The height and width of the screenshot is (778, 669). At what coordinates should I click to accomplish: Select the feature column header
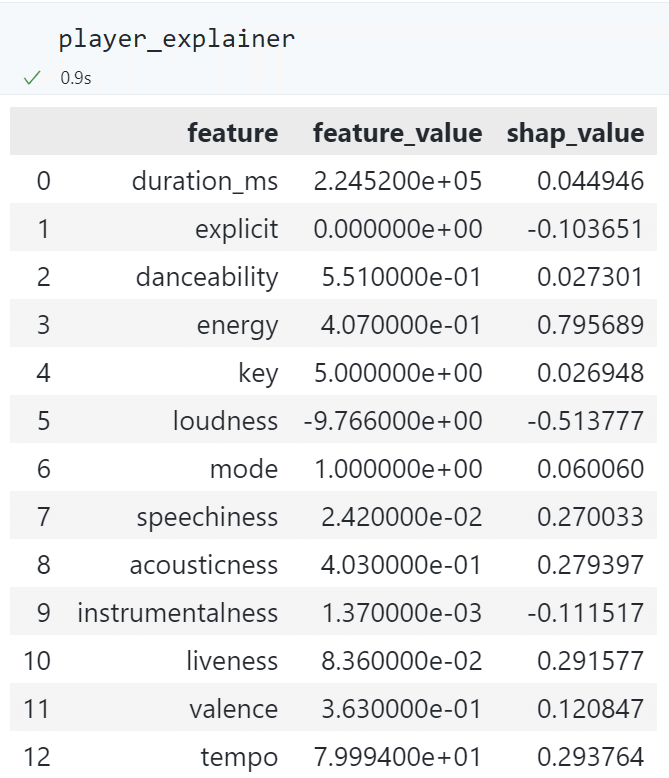(232, 133)
